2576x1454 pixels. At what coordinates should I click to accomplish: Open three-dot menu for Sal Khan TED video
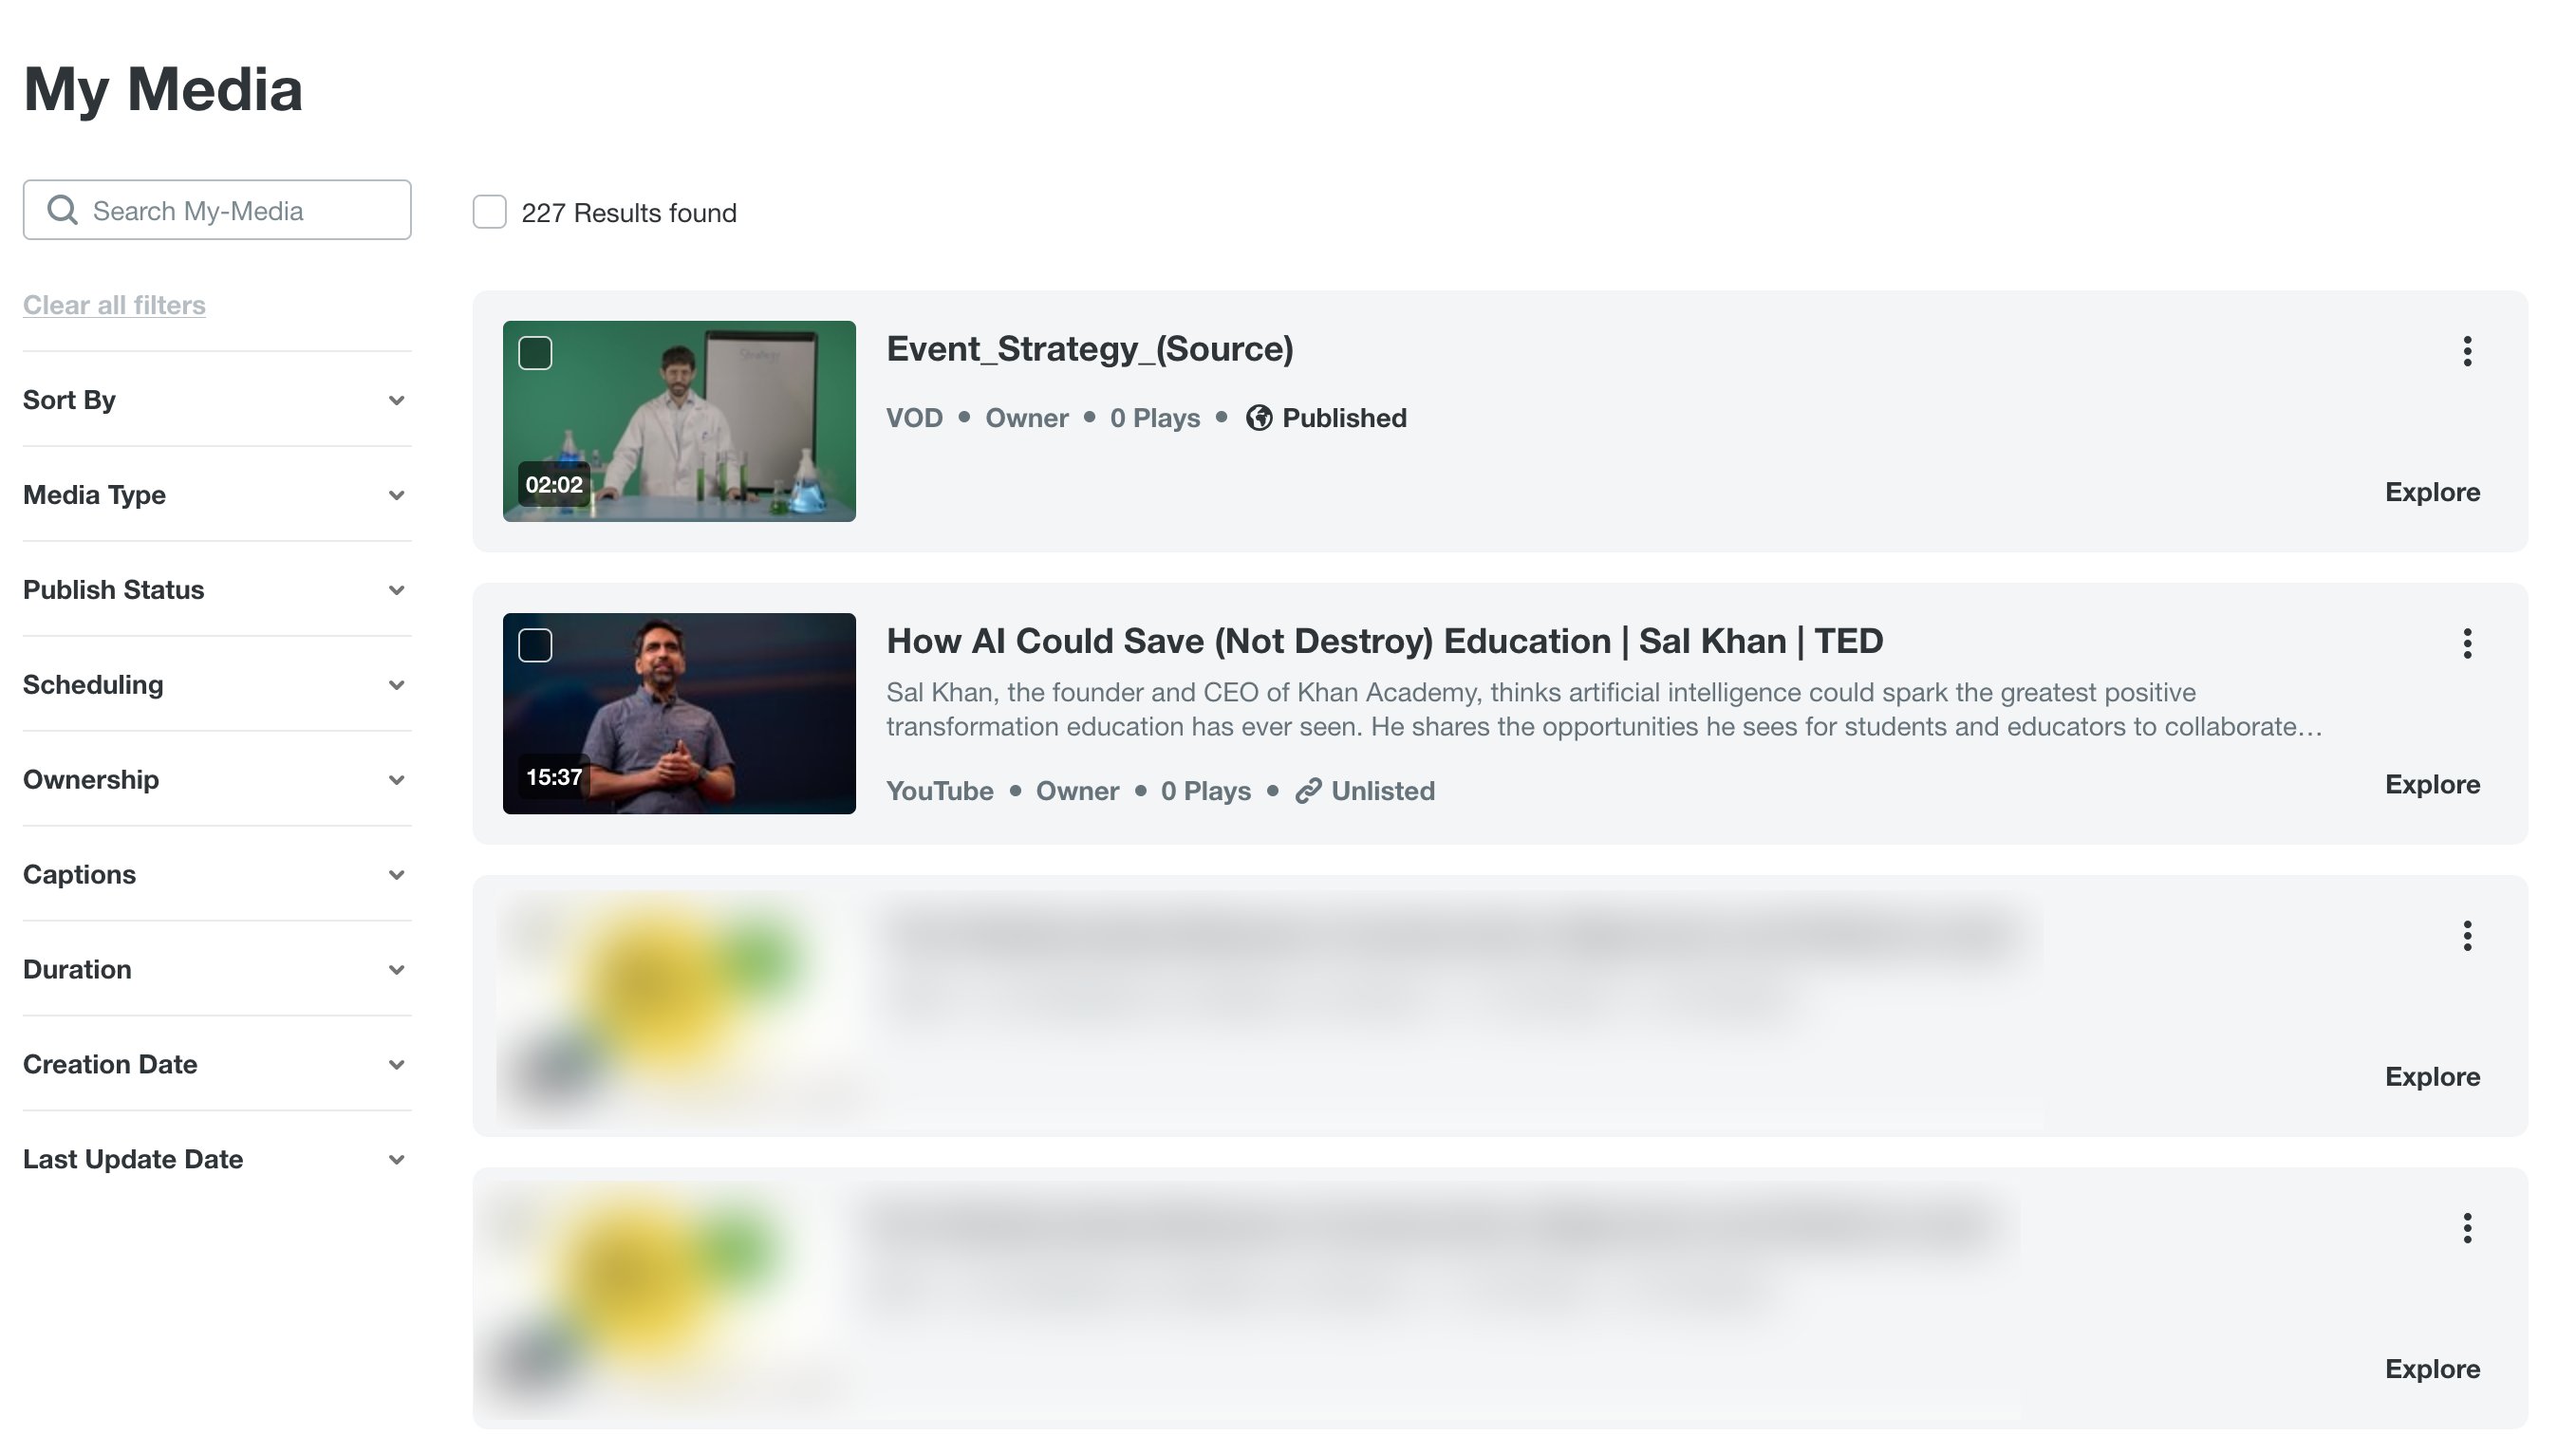2467,643
